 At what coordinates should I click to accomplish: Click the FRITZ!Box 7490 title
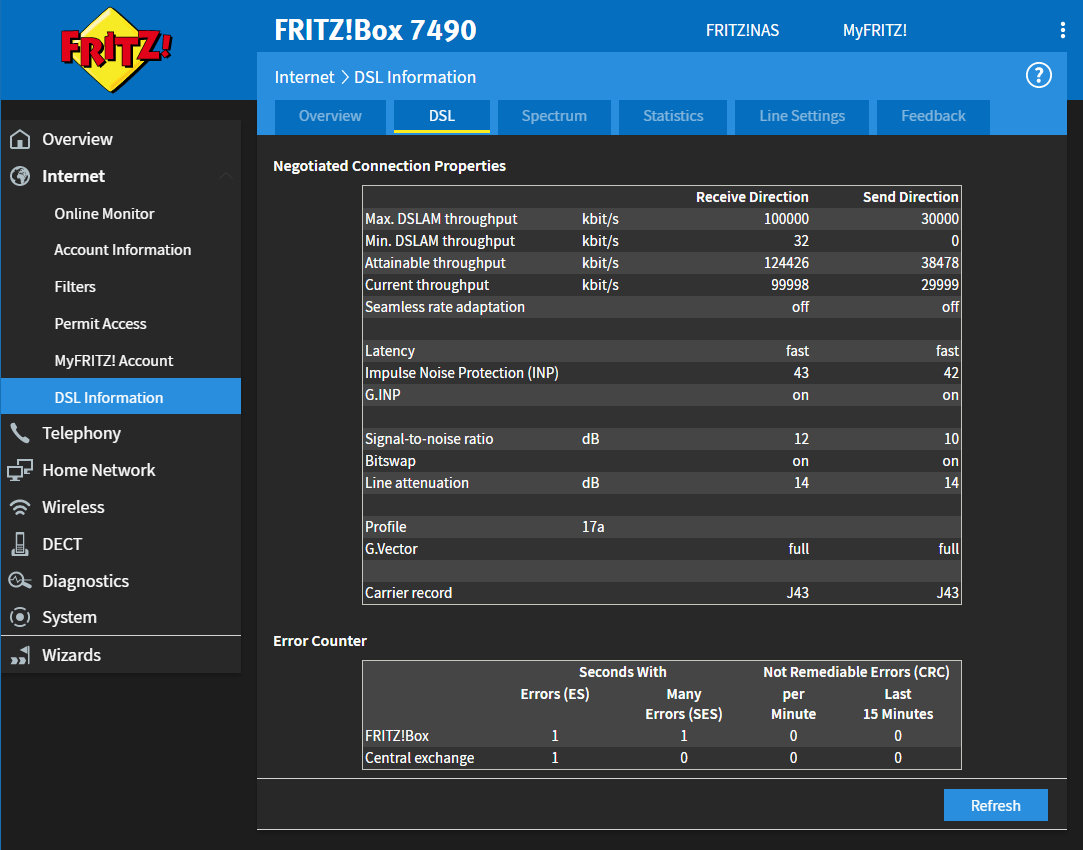coord(375,30)
